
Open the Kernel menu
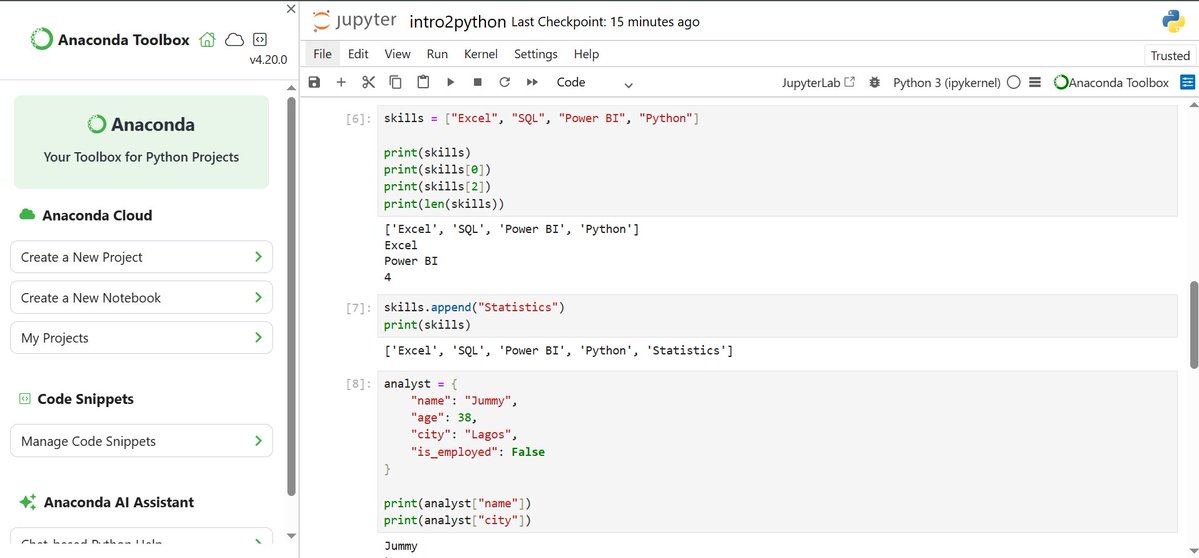pos(481,54)
